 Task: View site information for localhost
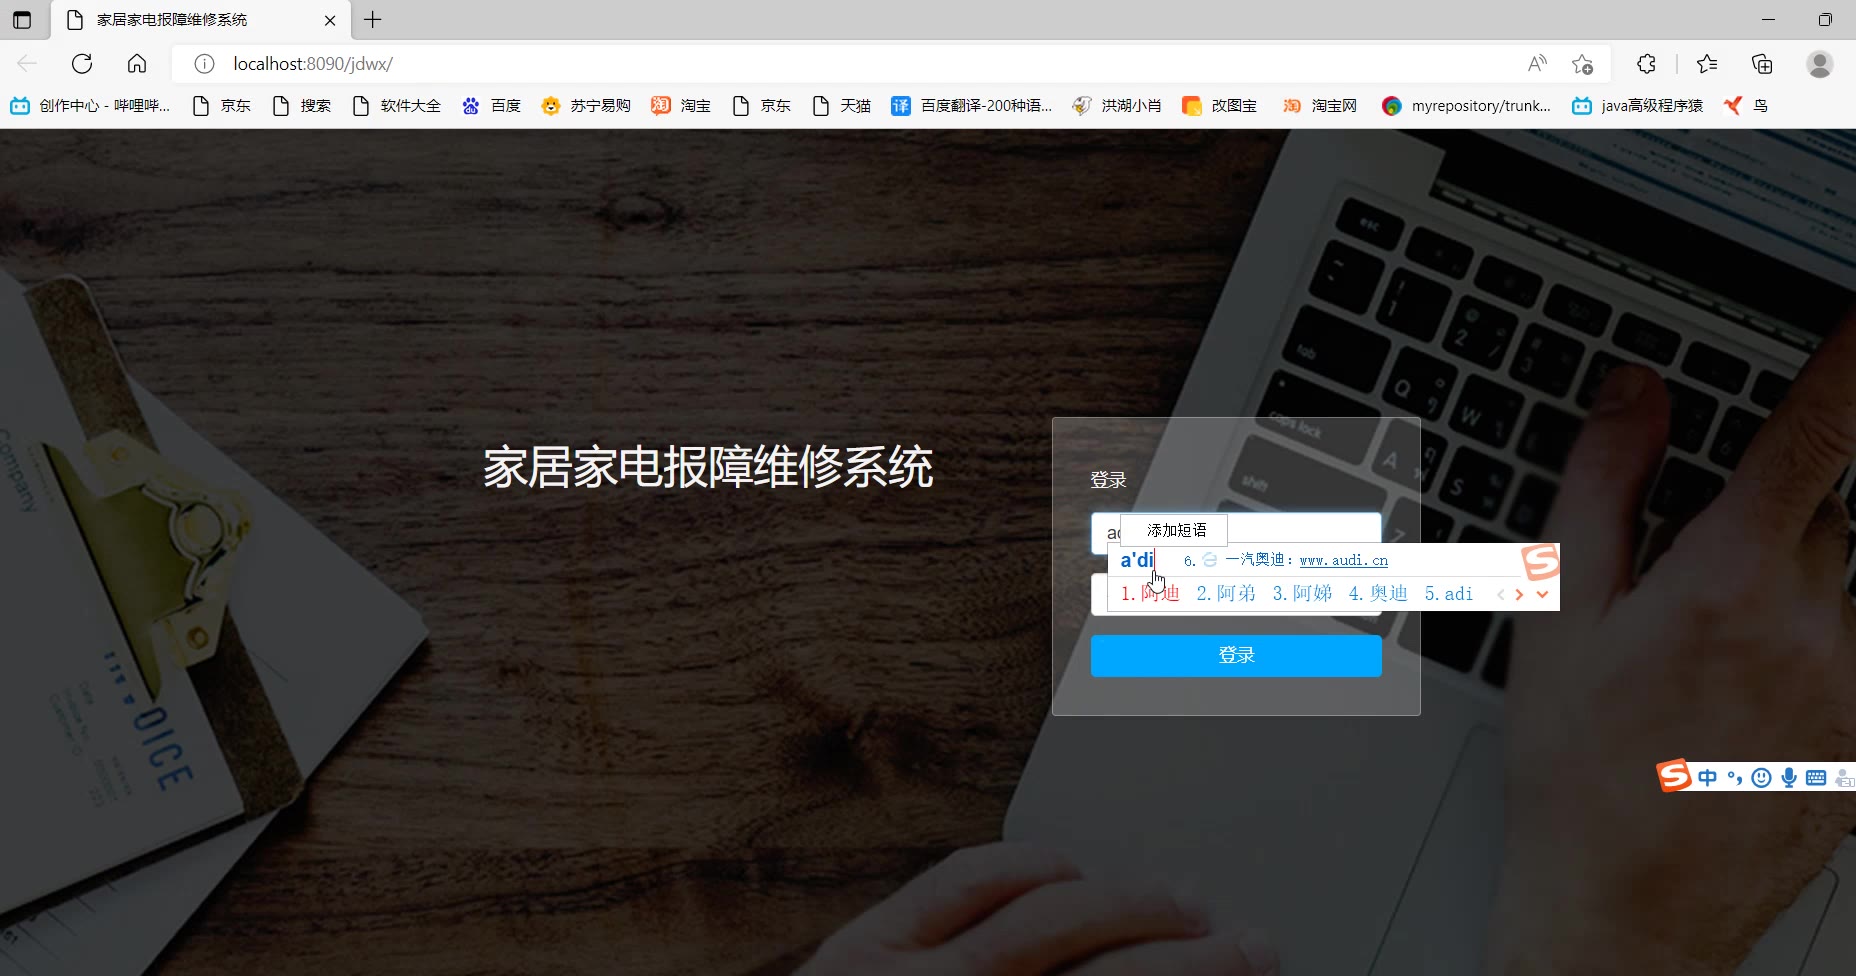(x=204, y=64)
